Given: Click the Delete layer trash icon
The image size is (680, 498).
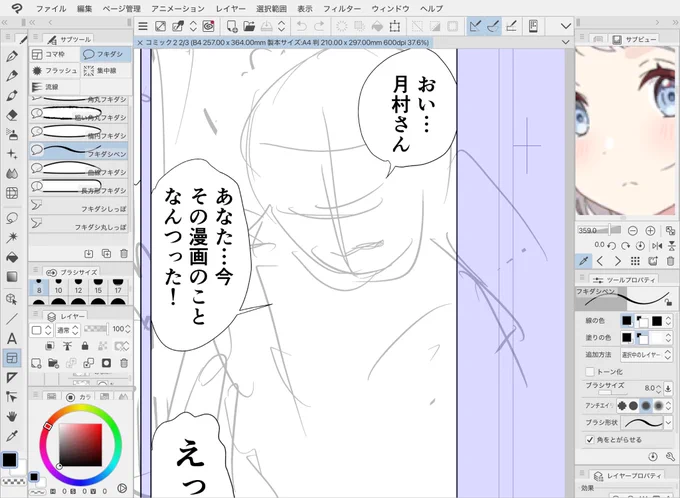Looking at the screenshot, I should (124, 363).
